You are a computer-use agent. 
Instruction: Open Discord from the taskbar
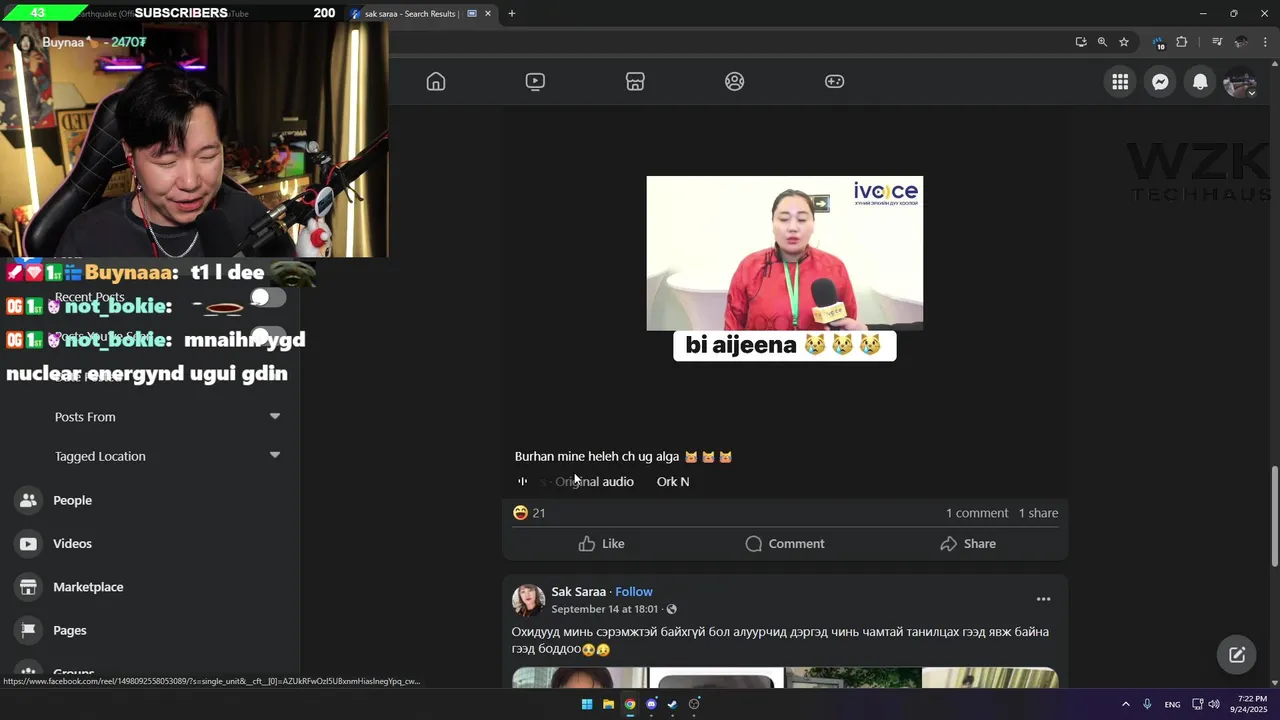(651, 704)
